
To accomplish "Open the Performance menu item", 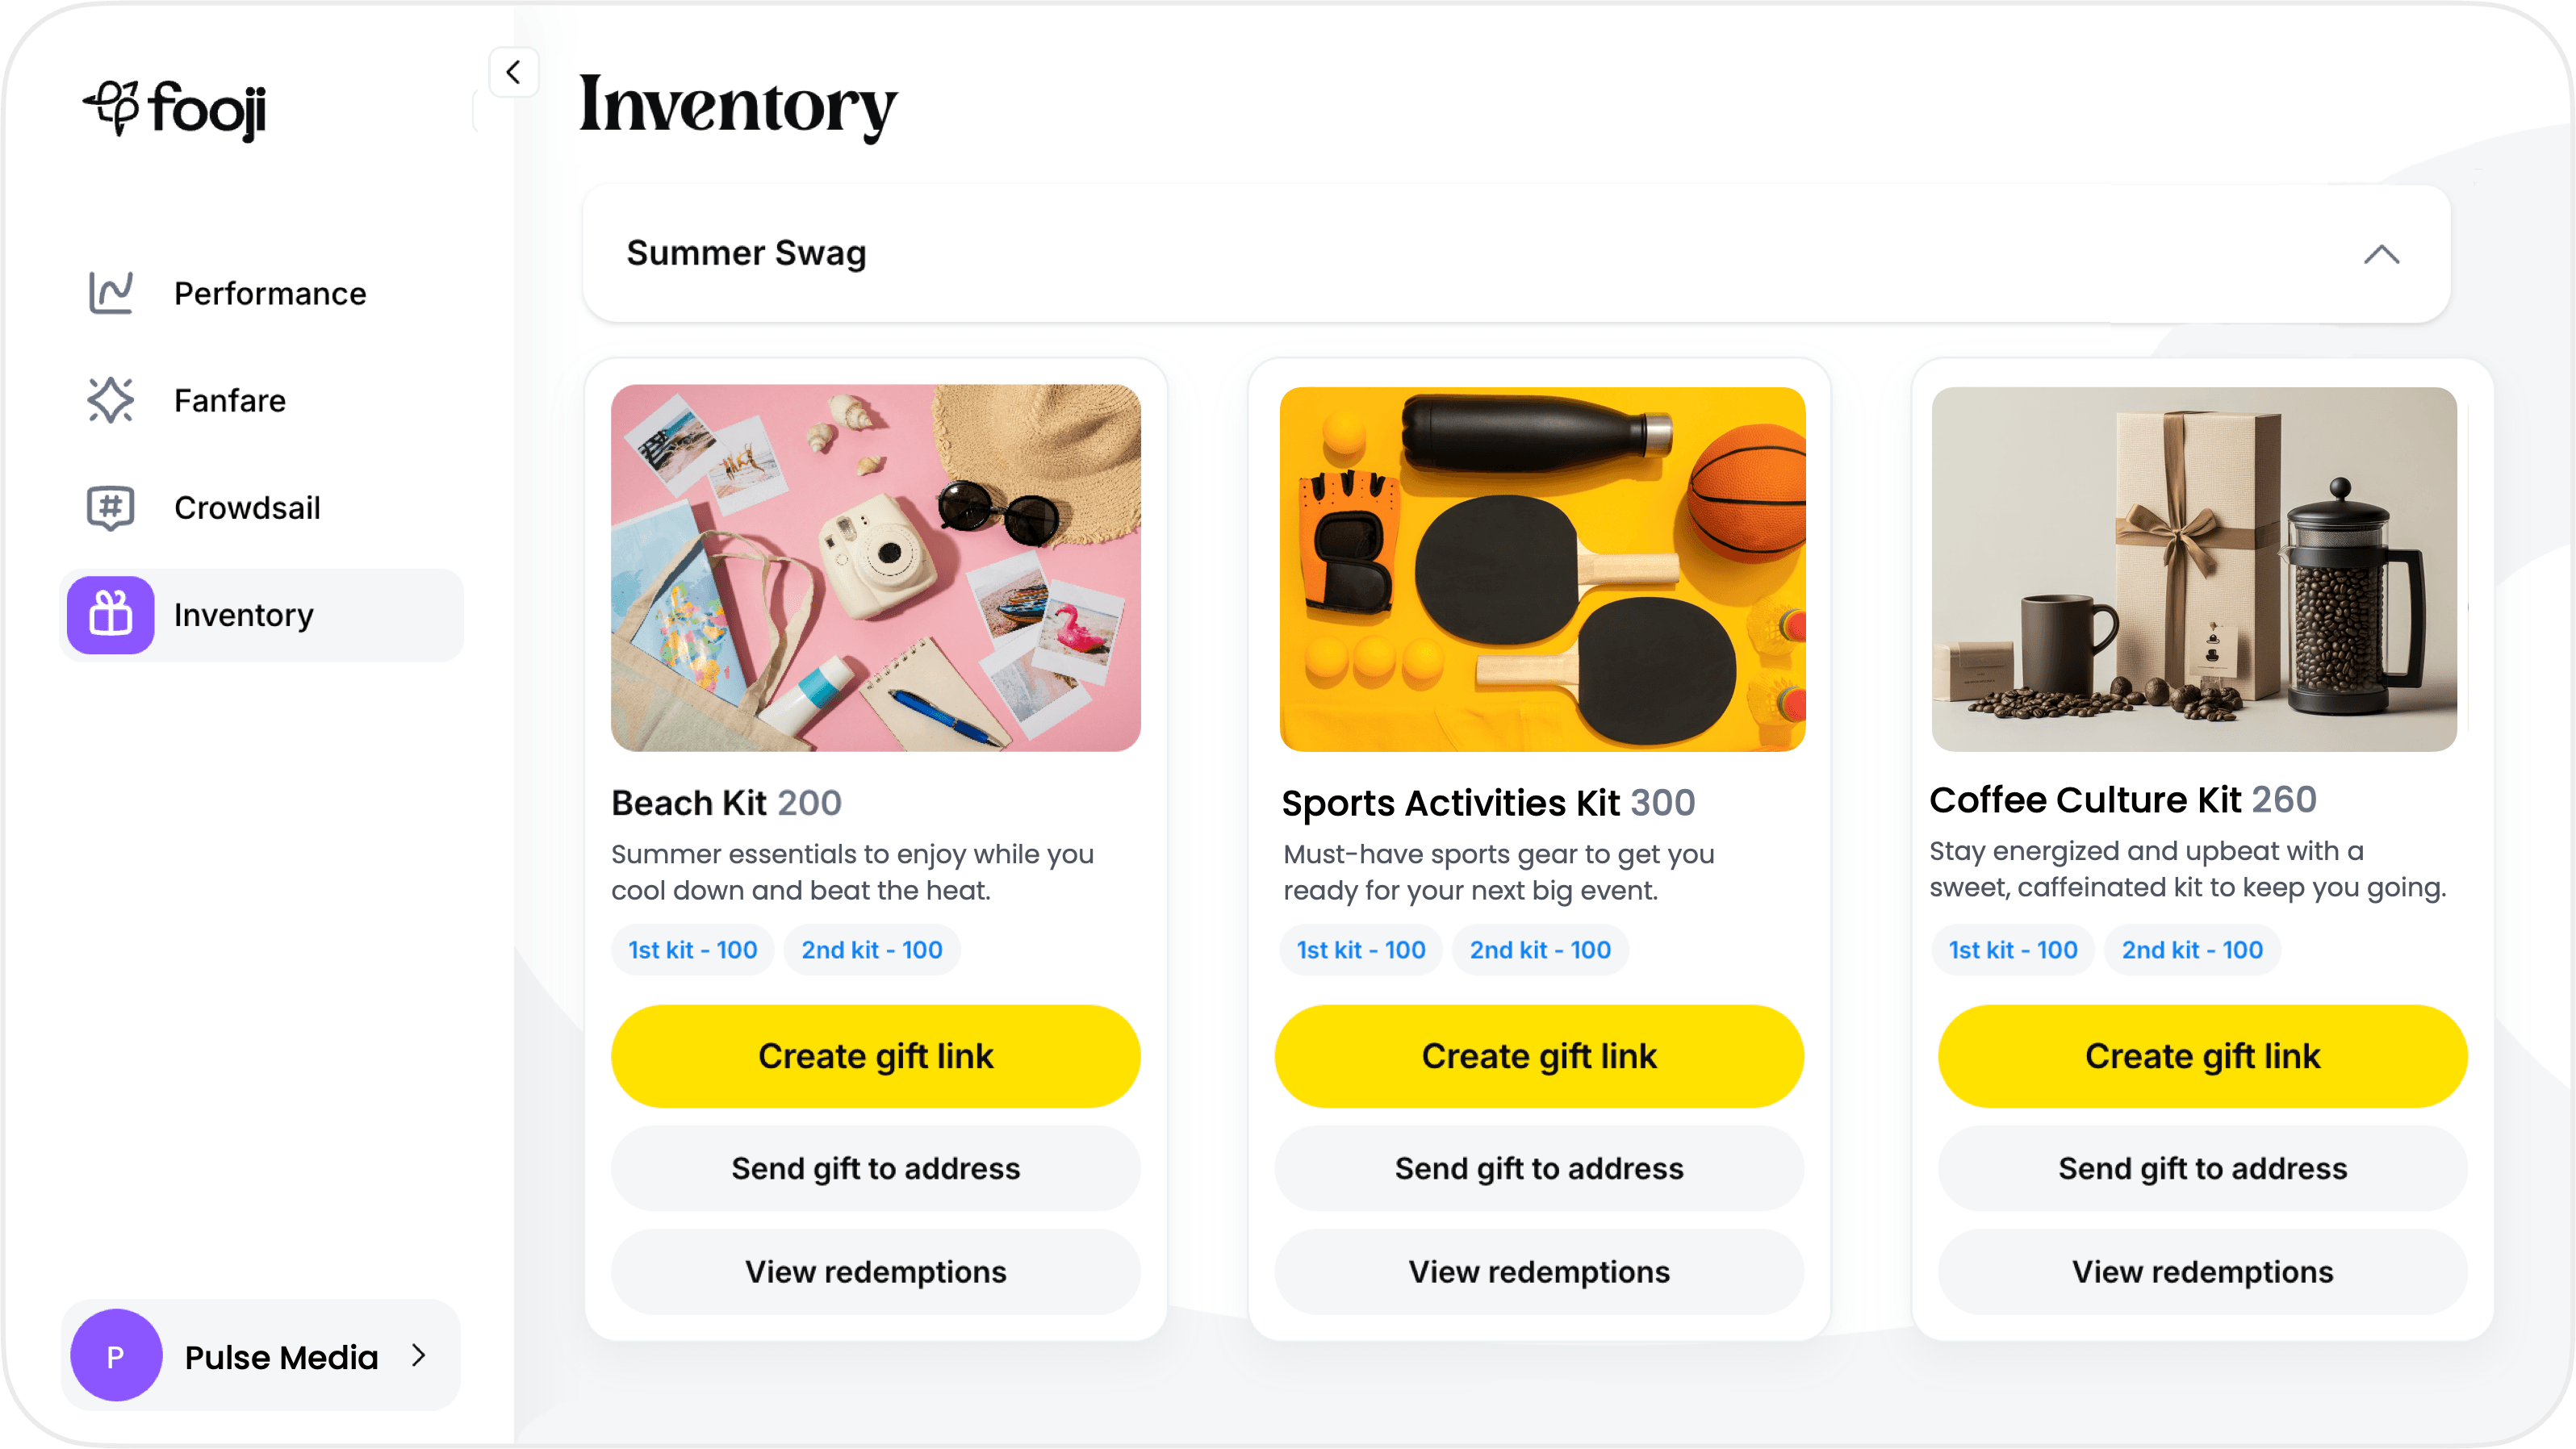I will point(270,293).
